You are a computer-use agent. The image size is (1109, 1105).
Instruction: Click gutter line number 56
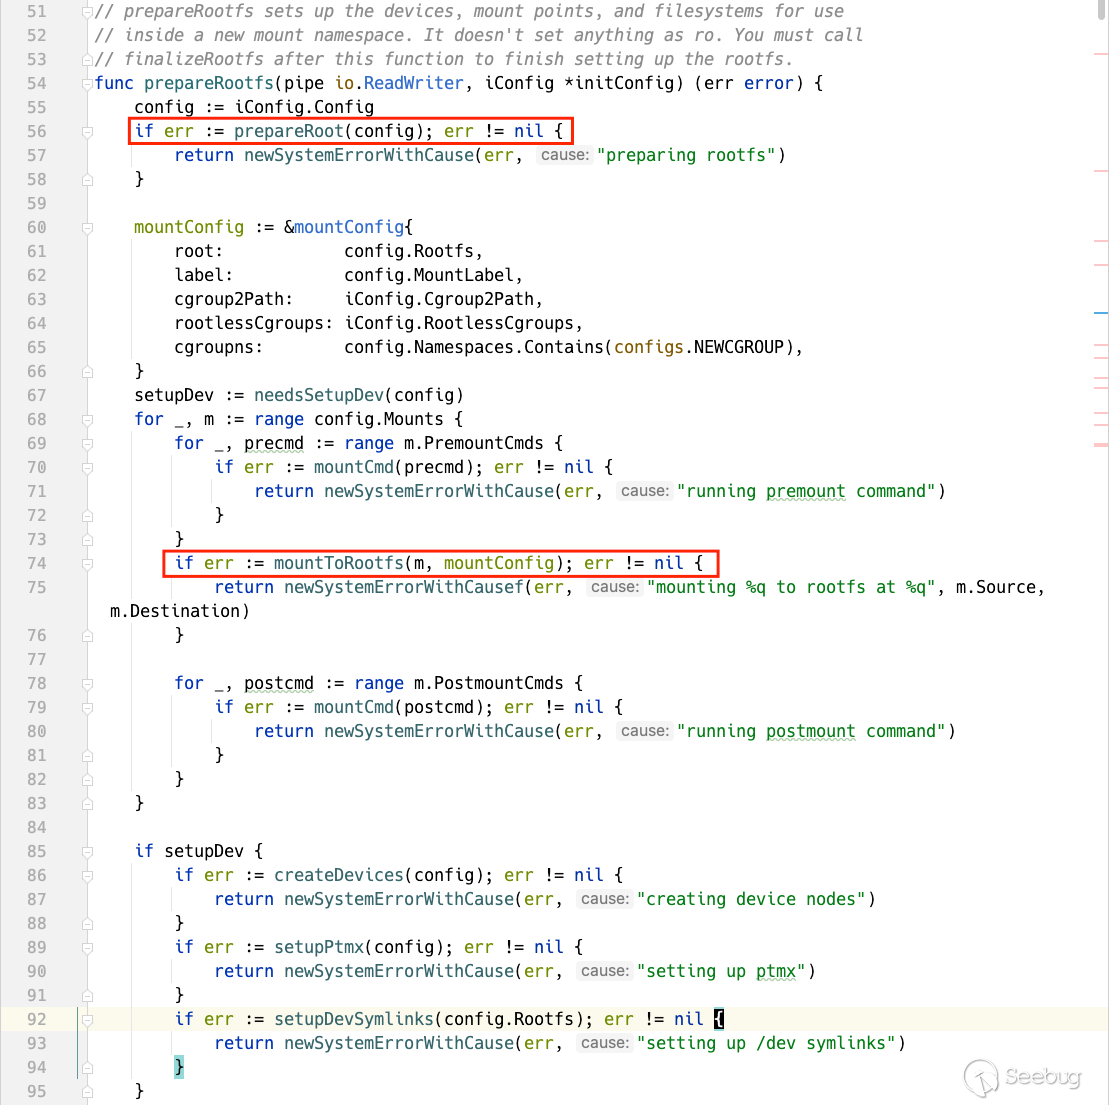pyautogui.click(x=37, y=132)
